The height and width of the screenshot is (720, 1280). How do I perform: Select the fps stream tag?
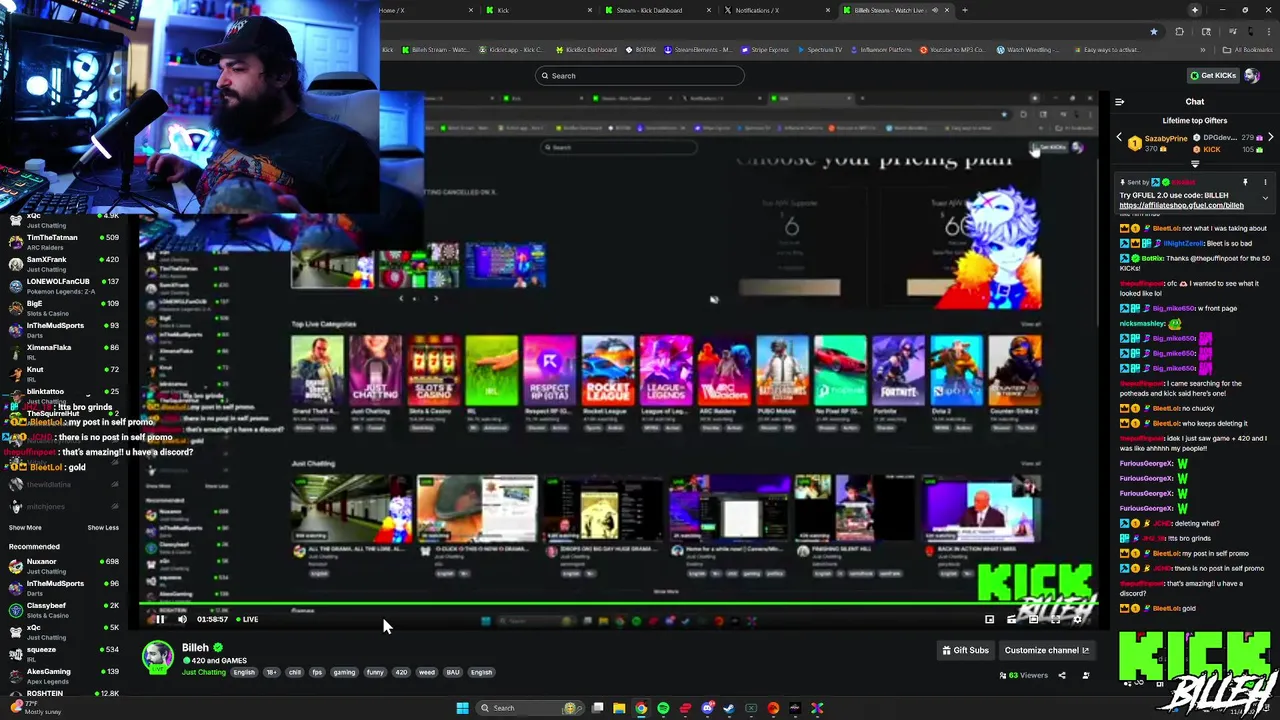point(317,672)
